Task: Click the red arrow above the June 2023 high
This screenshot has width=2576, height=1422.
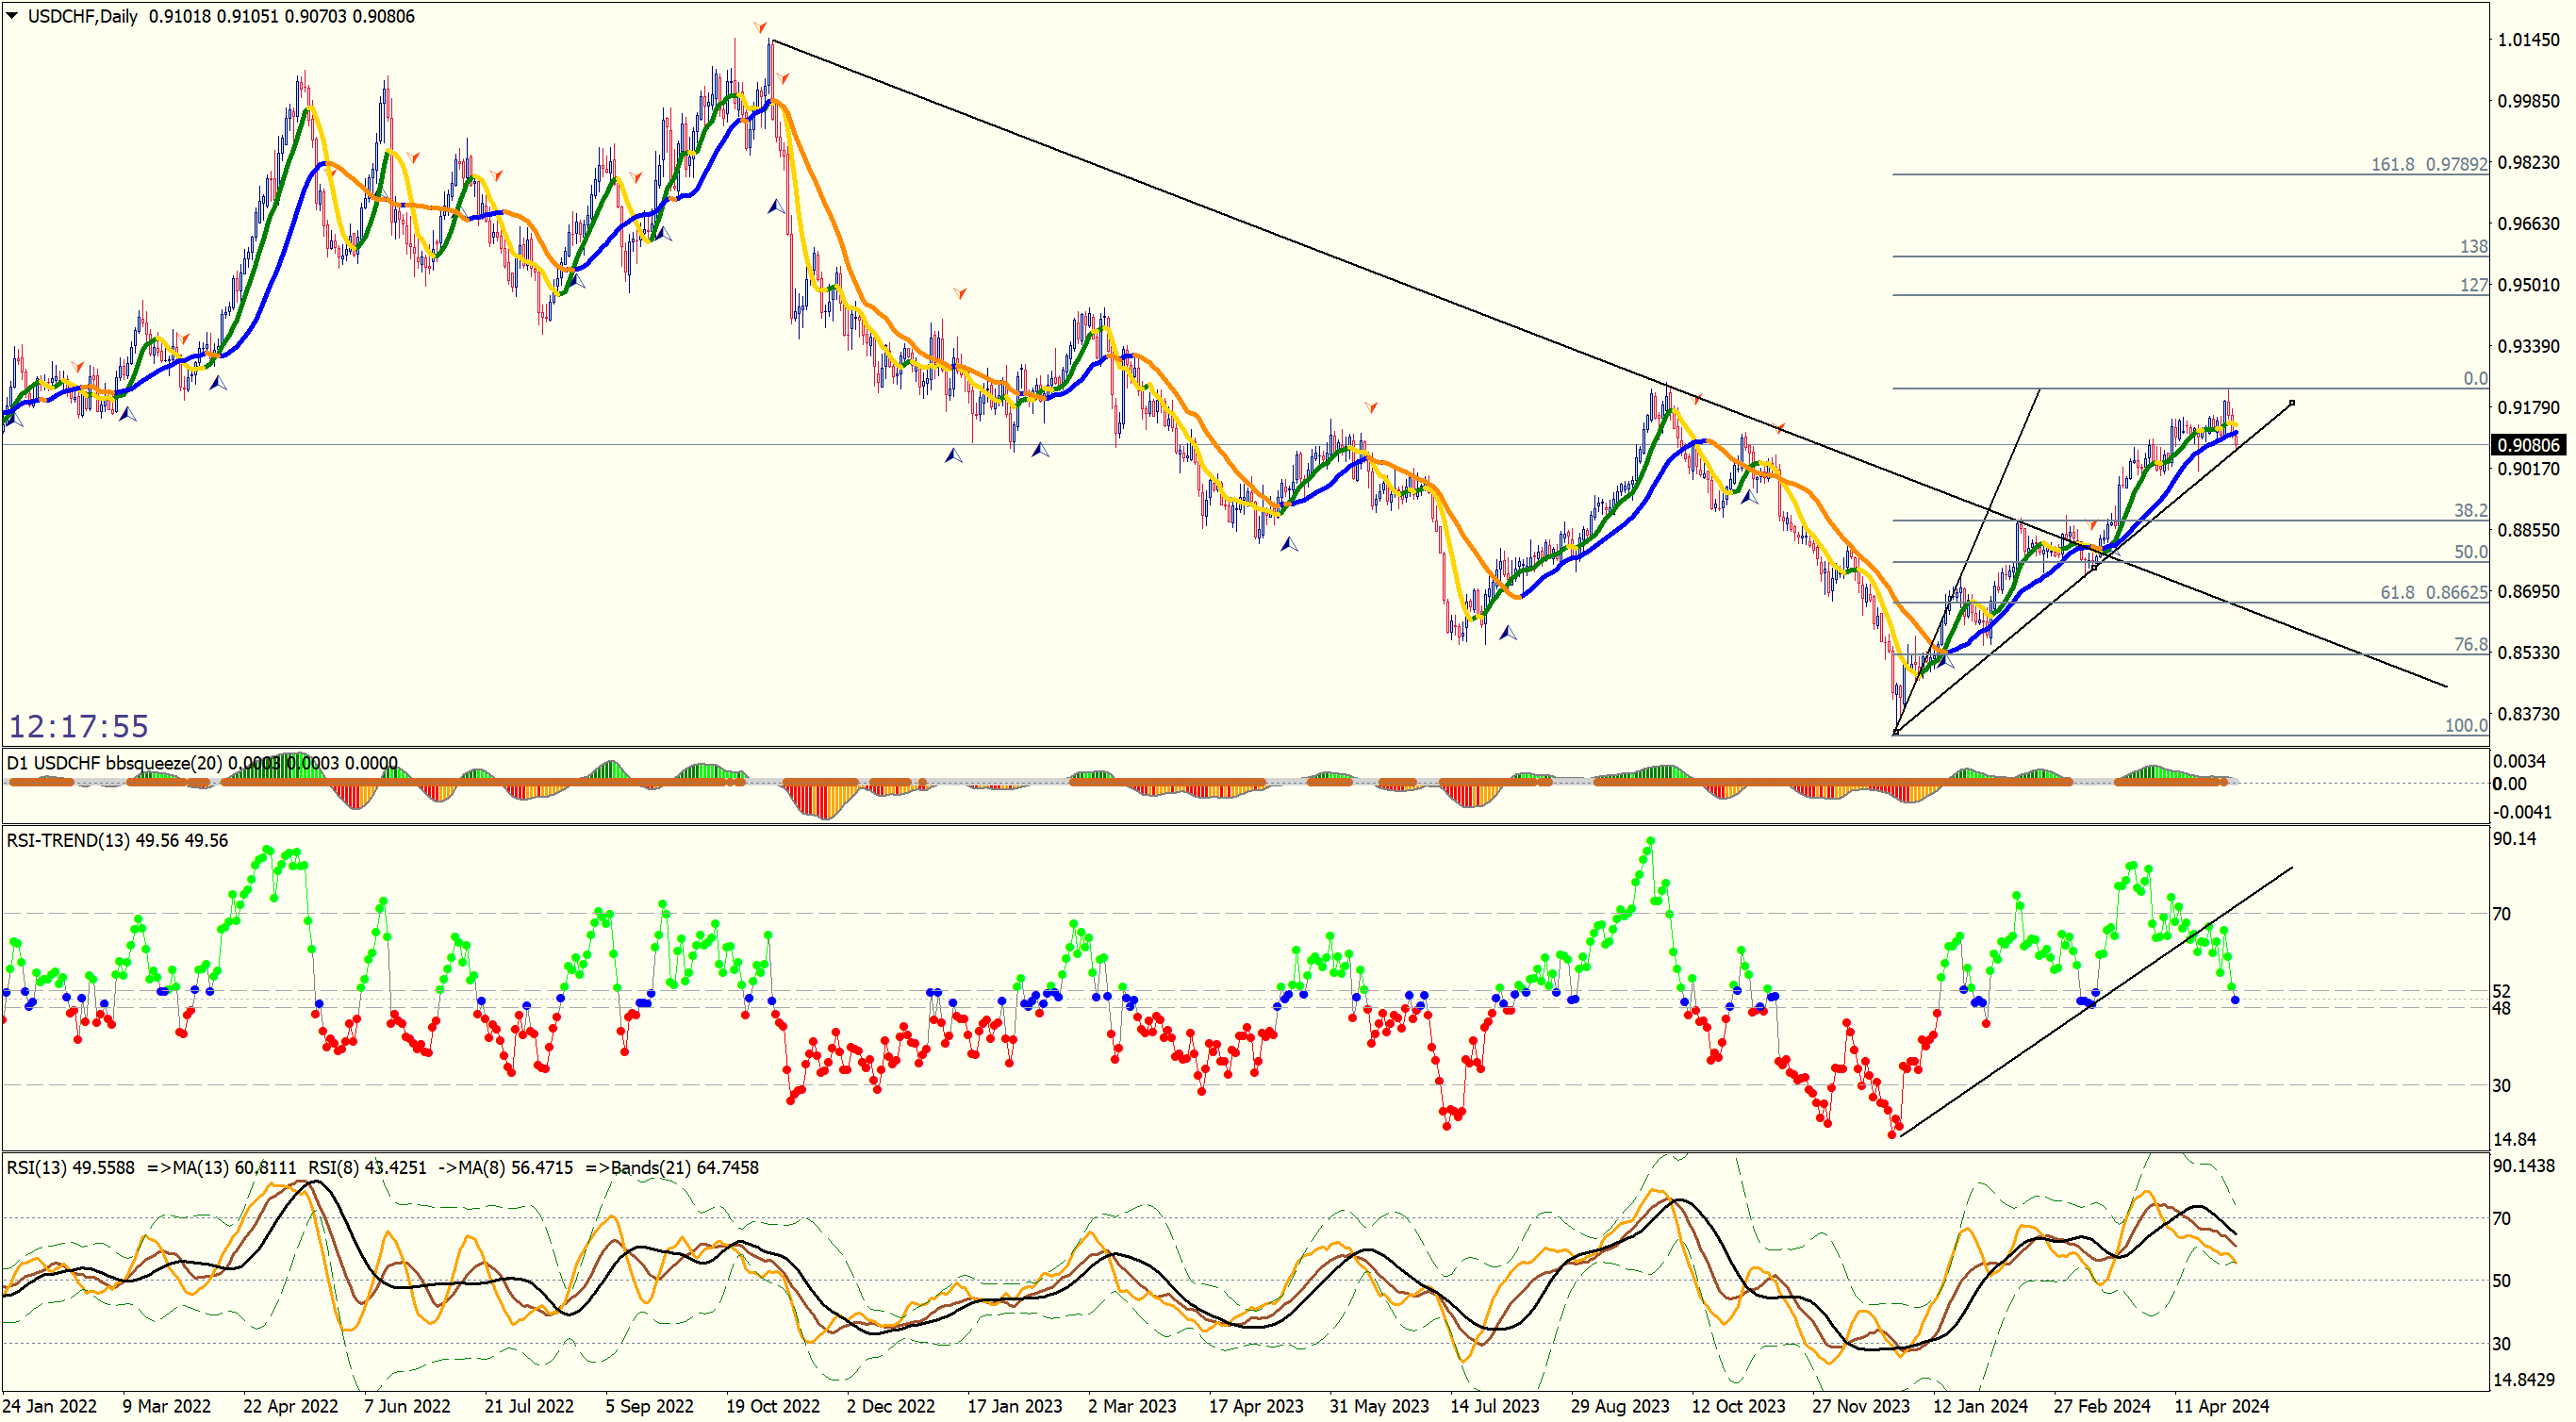Action: tap(1371, 407)
